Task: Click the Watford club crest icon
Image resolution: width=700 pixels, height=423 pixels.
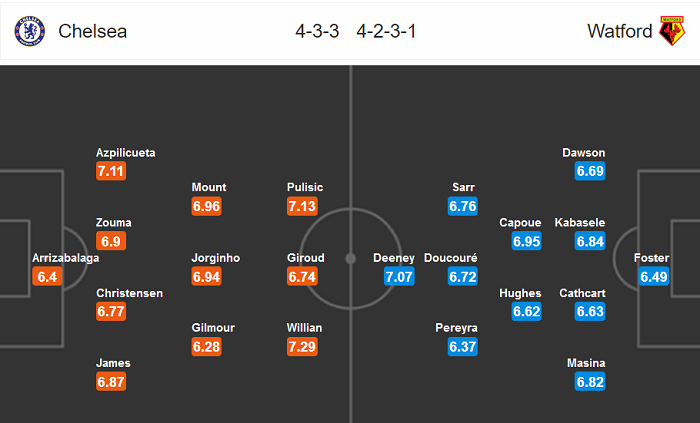Action: point(669,31)
